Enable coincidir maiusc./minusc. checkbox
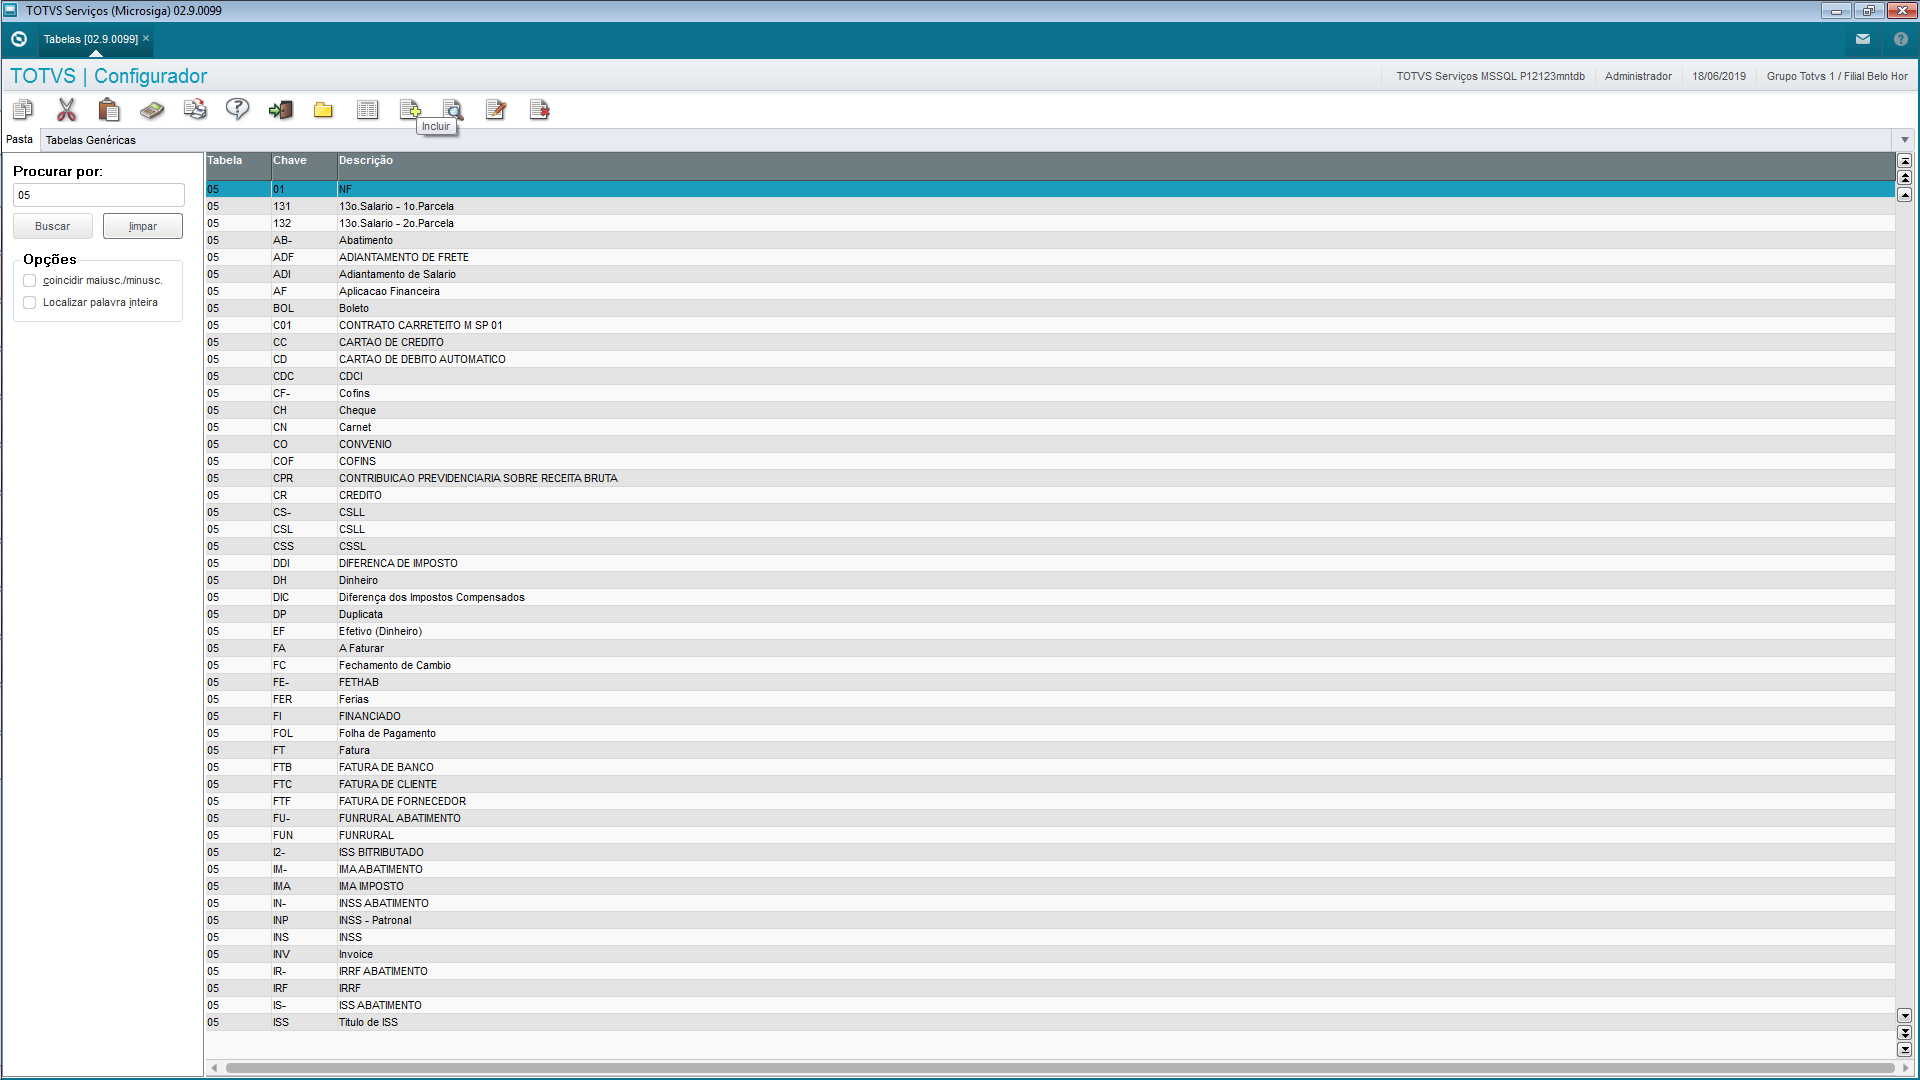 pyautogui.click(x=30, y=281)
